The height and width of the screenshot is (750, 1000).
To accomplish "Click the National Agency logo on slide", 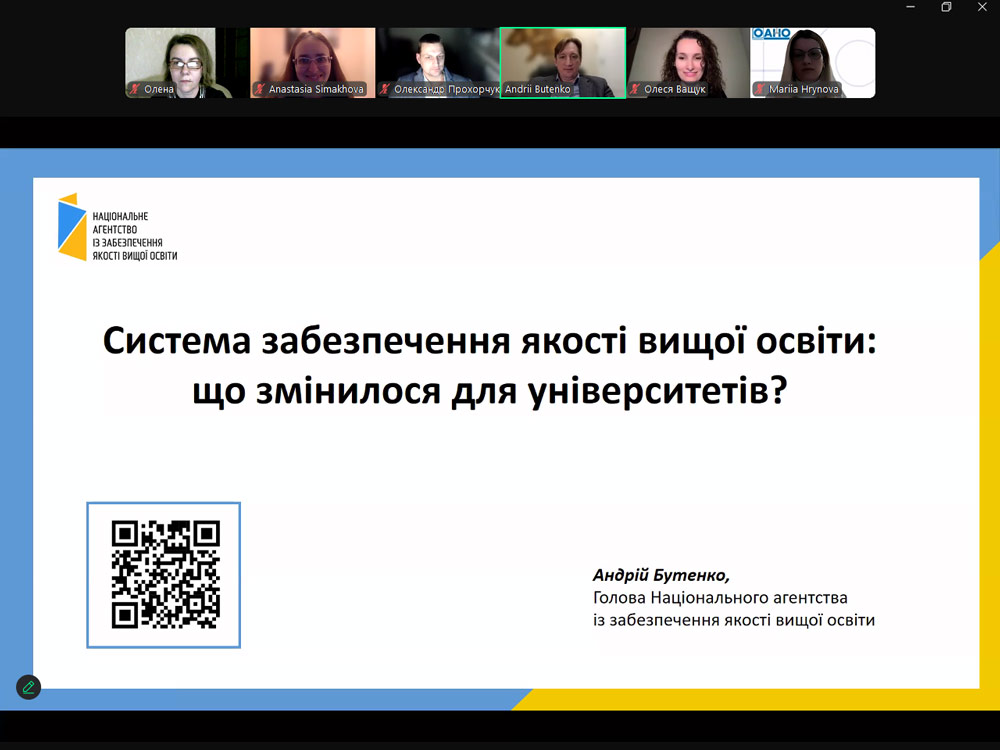I will click(117, 228).
